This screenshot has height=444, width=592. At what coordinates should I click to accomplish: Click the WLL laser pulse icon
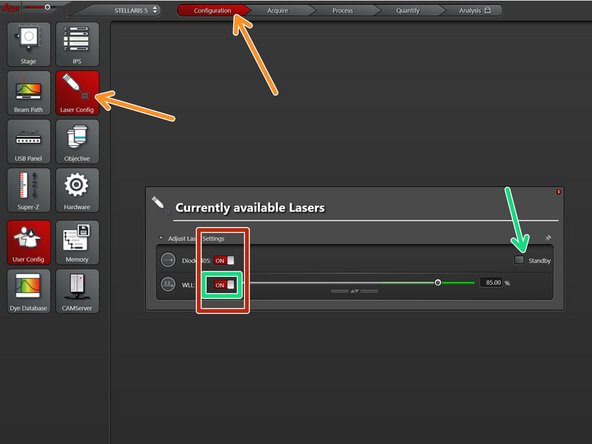tap(168, 284)
